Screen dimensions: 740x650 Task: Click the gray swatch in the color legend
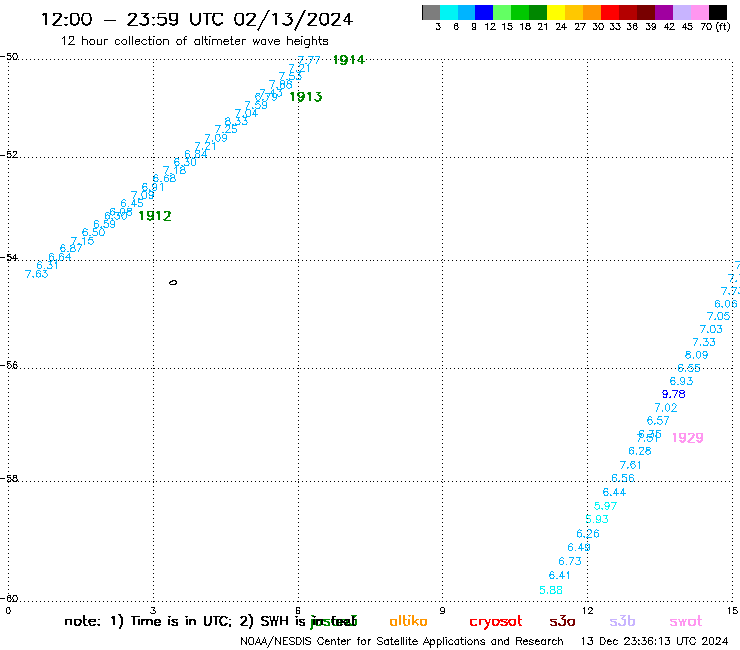pyautogui.click(x=431, y=12)
